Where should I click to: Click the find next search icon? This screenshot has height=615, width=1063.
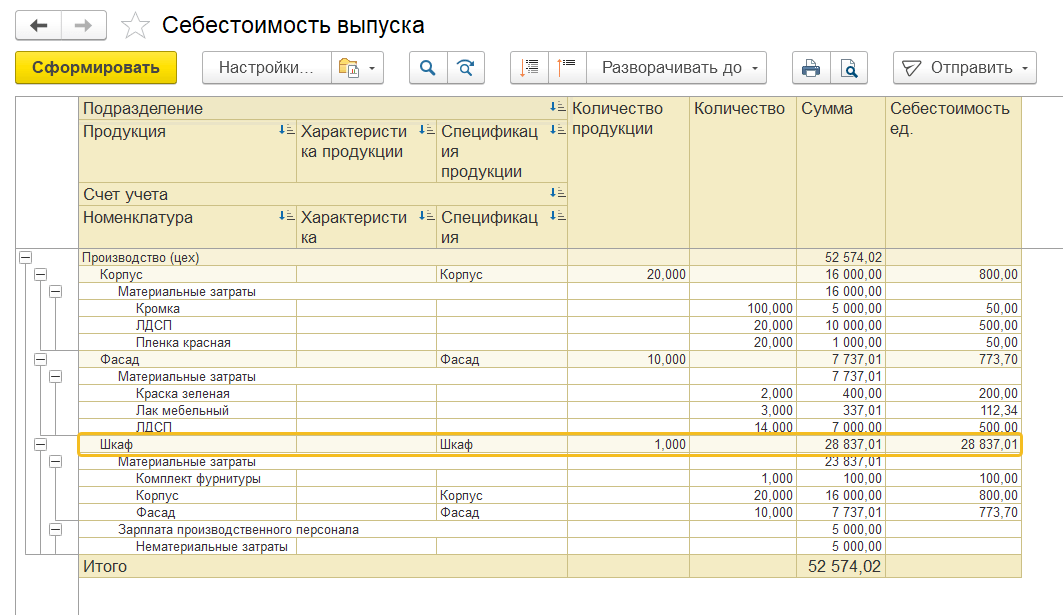465,68
